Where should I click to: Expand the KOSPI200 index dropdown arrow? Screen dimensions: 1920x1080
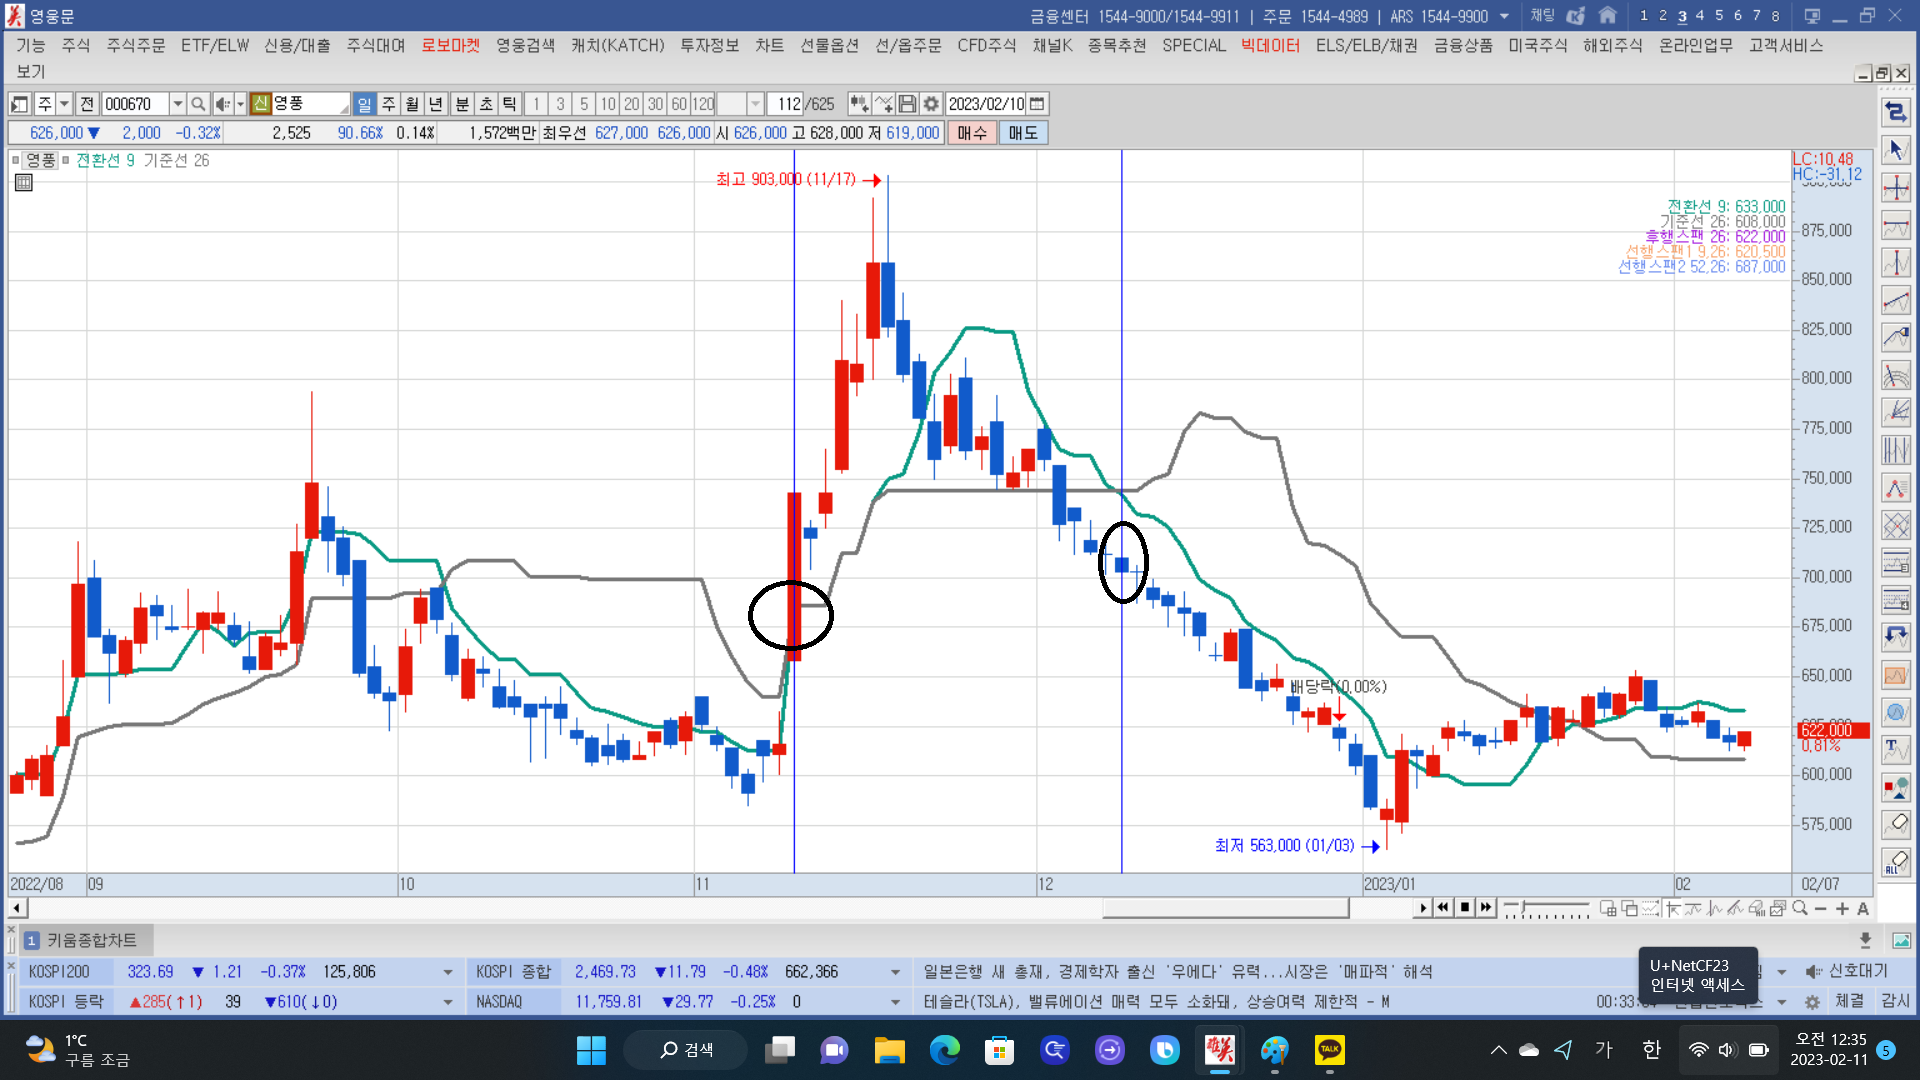point(448,972)
